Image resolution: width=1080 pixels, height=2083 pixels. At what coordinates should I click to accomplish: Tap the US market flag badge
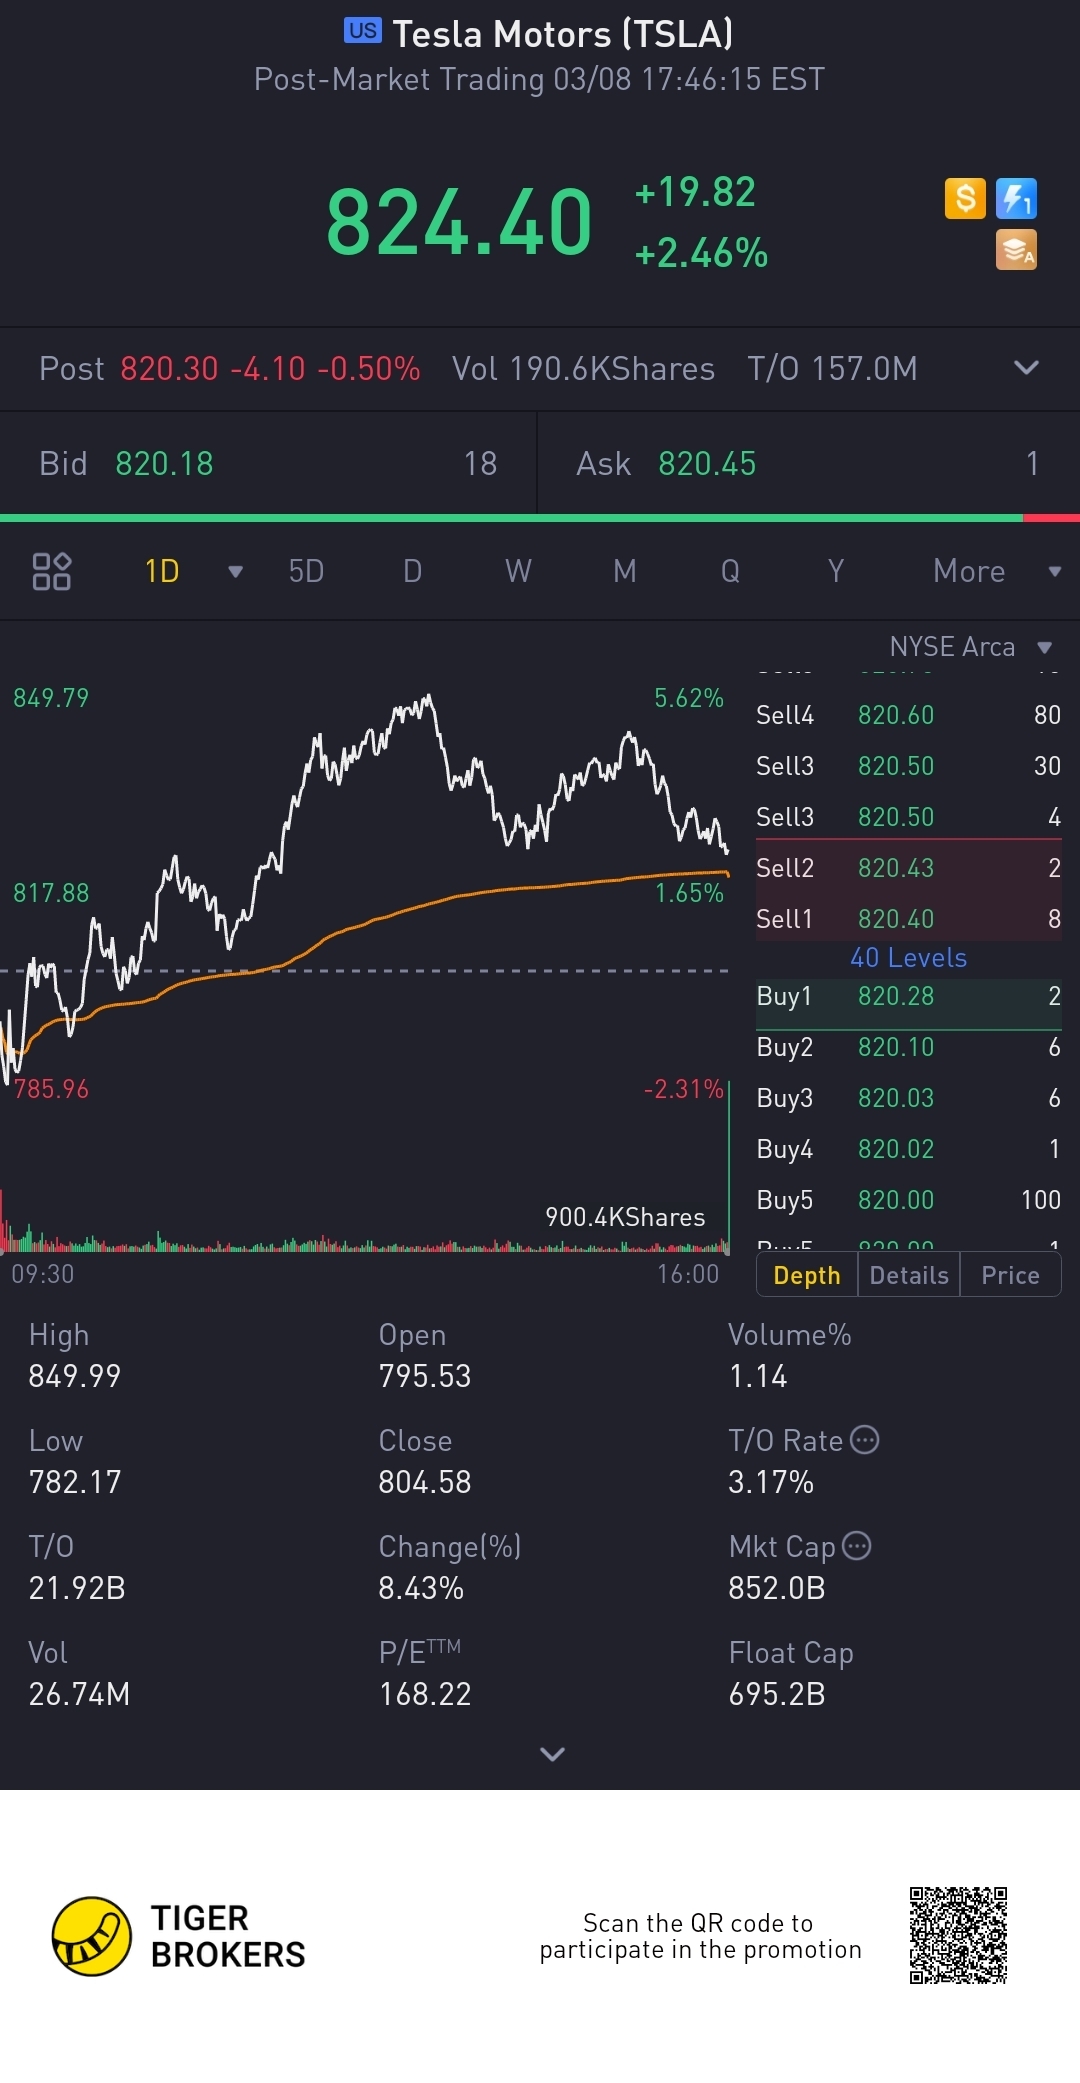(x=362, y=31)
